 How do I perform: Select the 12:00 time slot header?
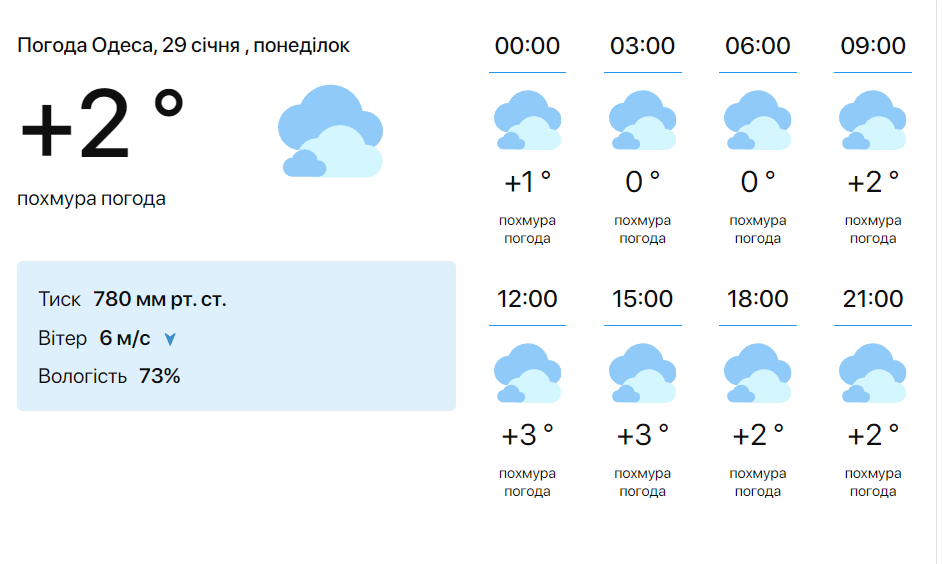[527, 299]
